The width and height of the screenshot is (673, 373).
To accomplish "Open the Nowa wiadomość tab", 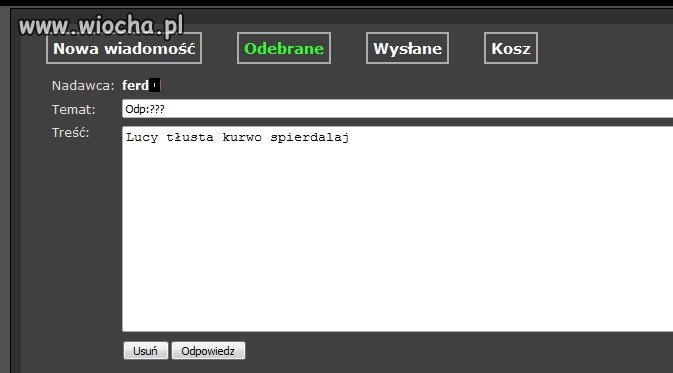I will 124,48.
